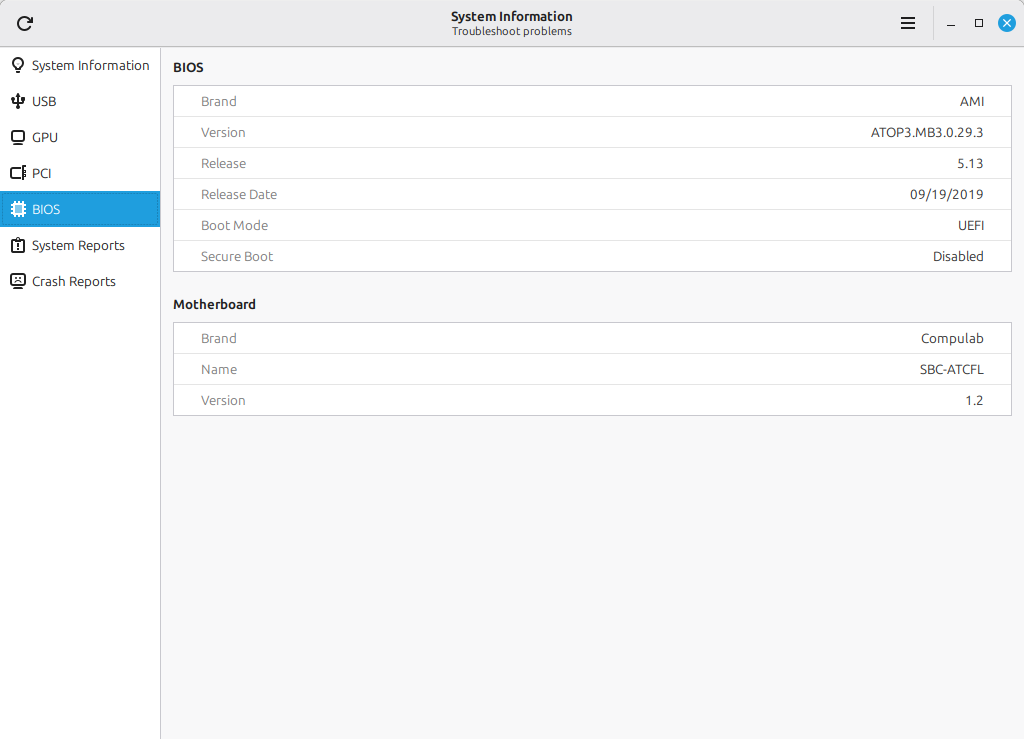This screenshot has height=739, width=1024.
Task: Click the lightbulb System Information icon
Action: click(x=17, y=65)
